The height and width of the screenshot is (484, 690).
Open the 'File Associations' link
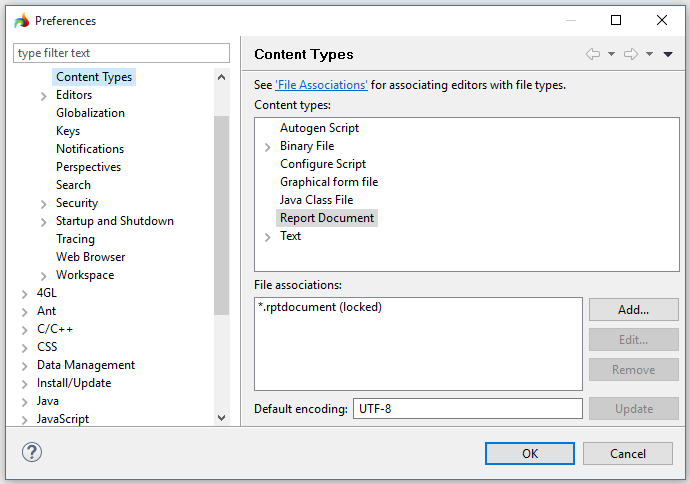321,85
